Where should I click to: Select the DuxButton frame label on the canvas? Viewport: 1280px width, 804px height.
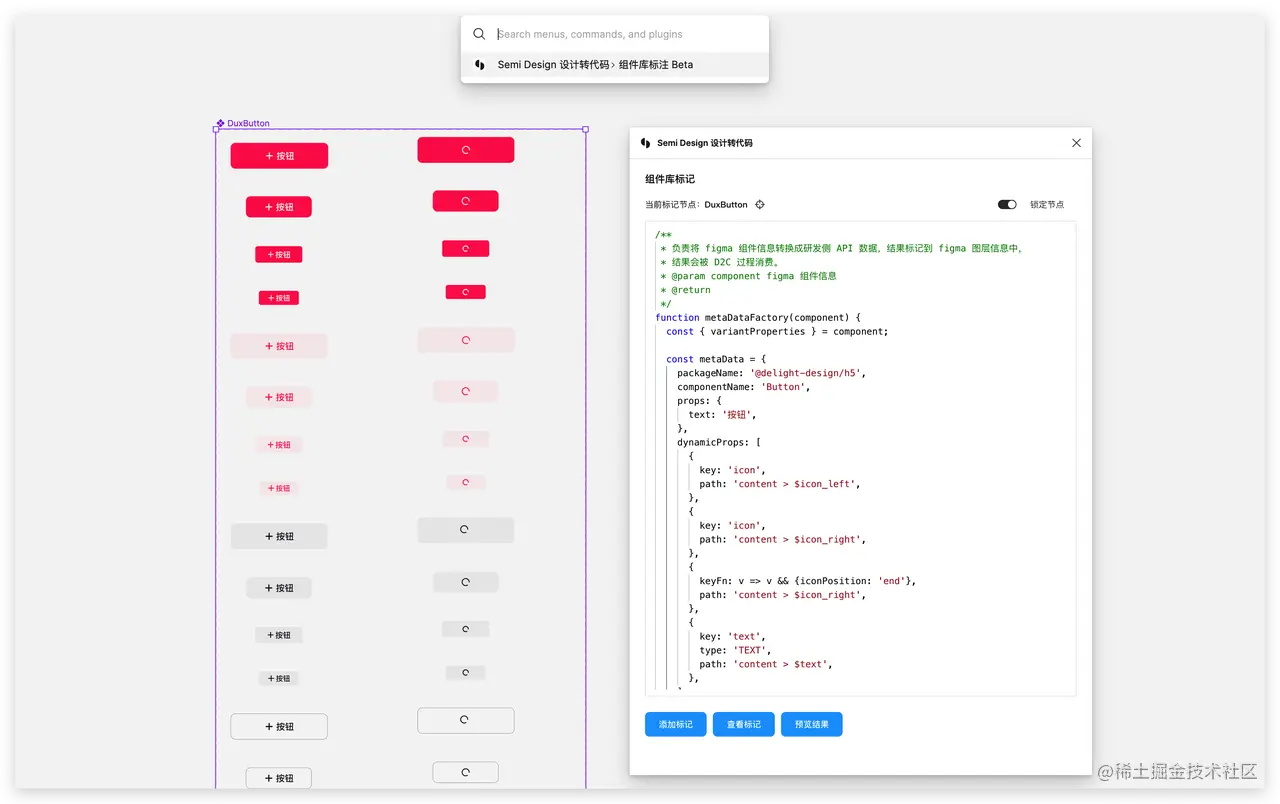[x=248, y=124]
